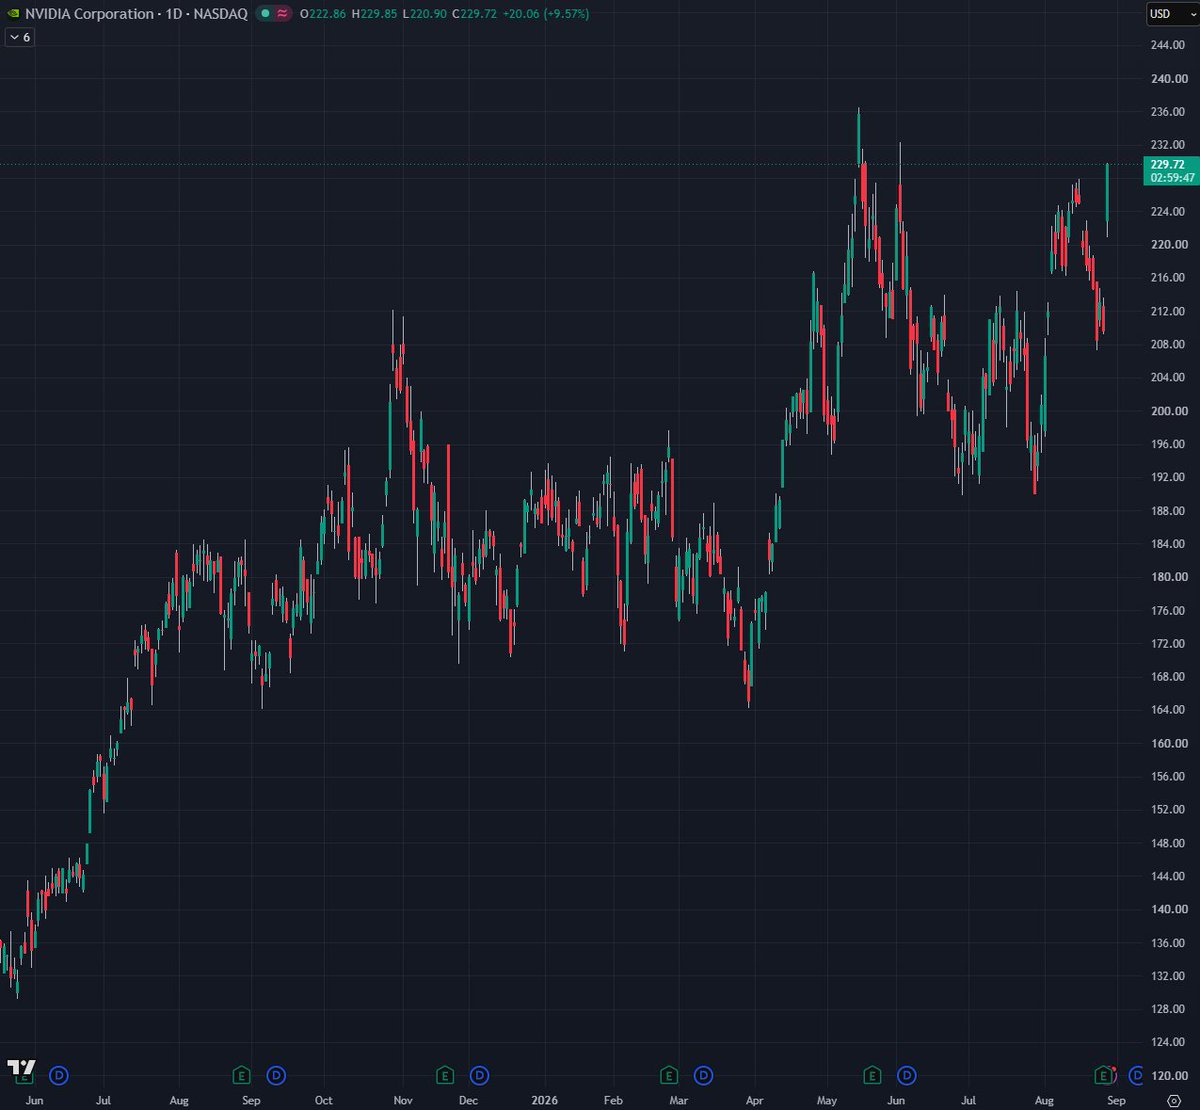
Task: Open chart settings gear icon
Action: point(1175,1101)
